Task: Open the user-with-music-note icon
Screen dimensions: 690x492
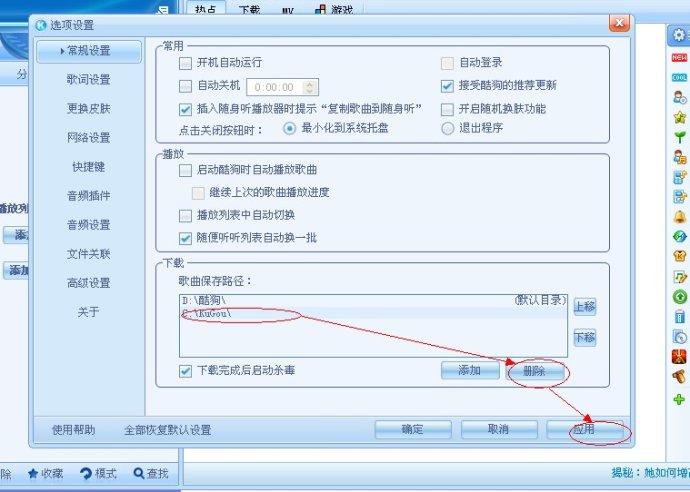Action: coord(679,157)
